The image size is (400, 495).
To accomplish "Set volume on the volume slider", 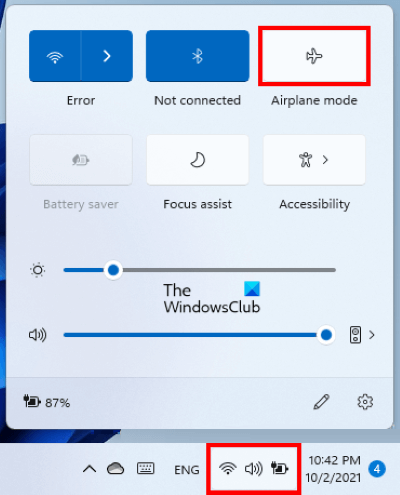I will coord(199,335).
